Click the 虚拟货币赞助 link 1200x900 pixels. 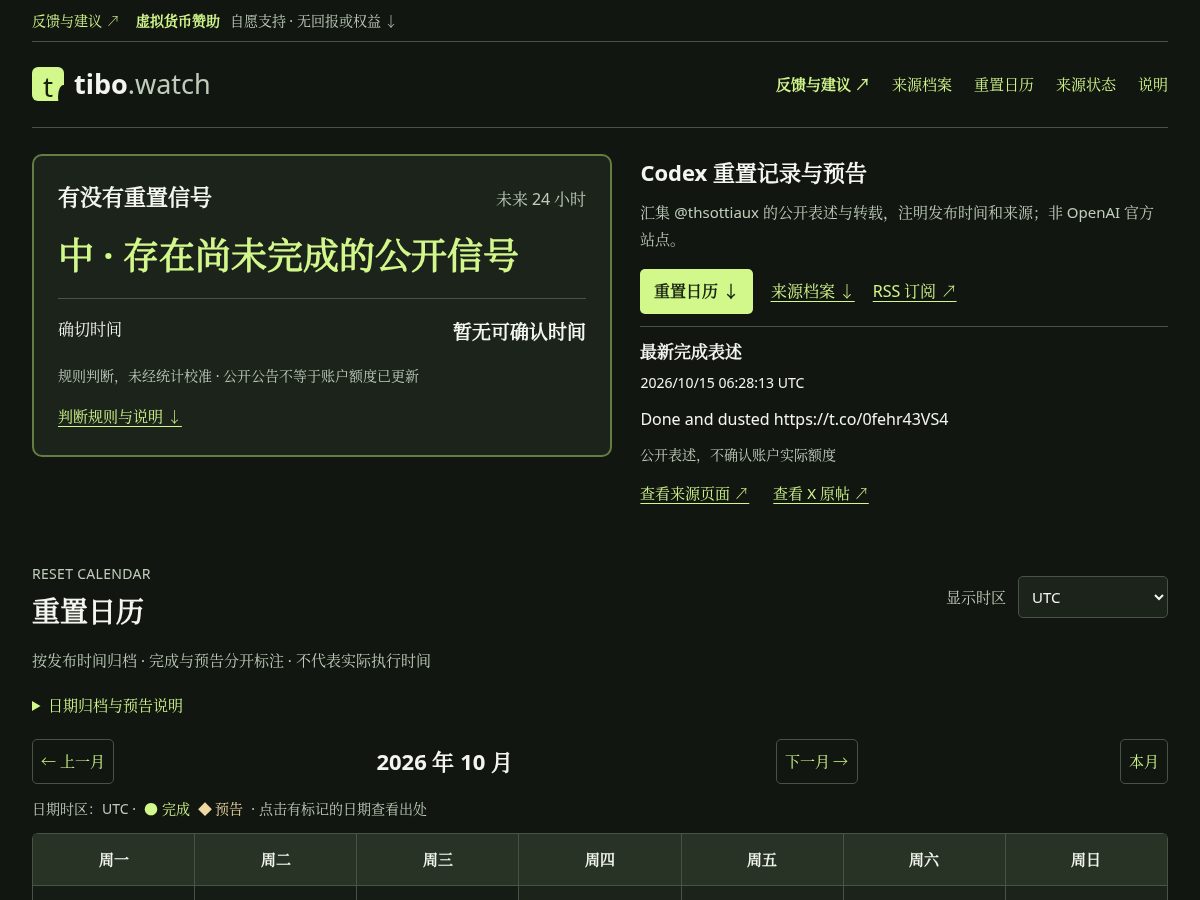[x=178, y=20]
